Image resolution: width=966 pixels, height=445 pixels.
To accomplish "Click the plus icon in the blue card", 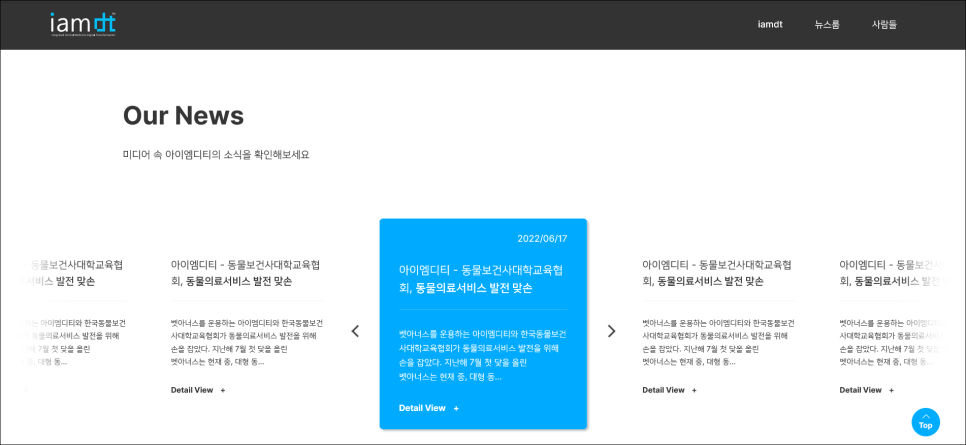I will click(456, 408).
